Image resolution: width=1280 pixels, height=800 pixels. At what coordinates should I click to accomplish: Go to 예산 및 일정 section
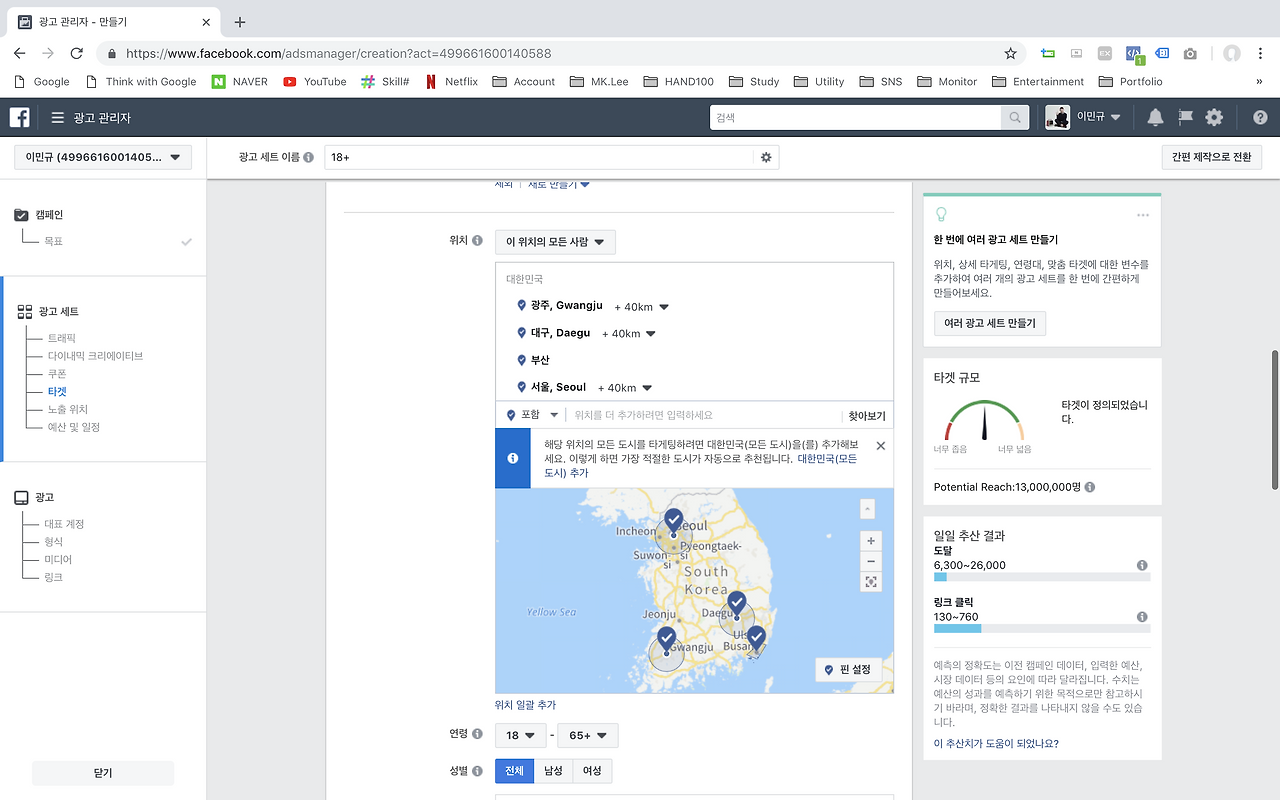click(74, 428)
